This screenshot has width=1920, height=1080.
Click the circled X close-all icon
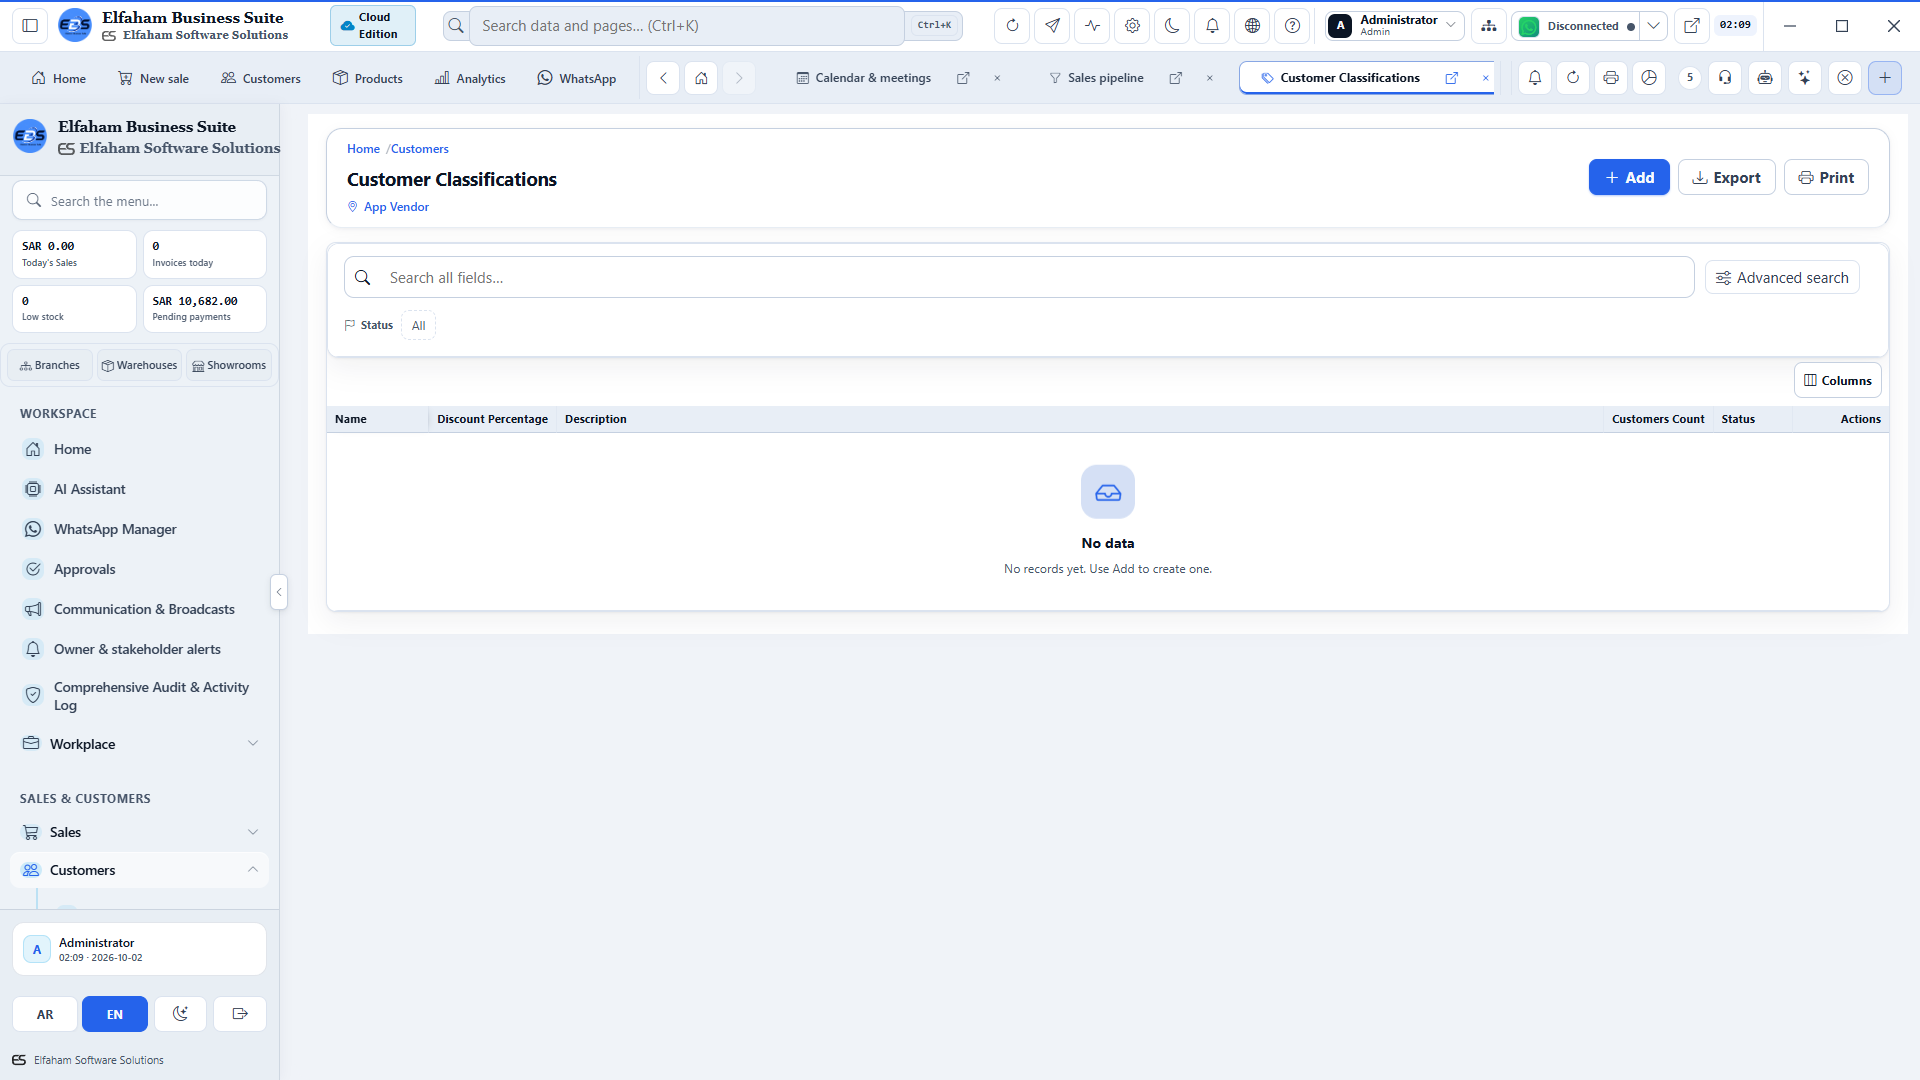(1845, 78)
